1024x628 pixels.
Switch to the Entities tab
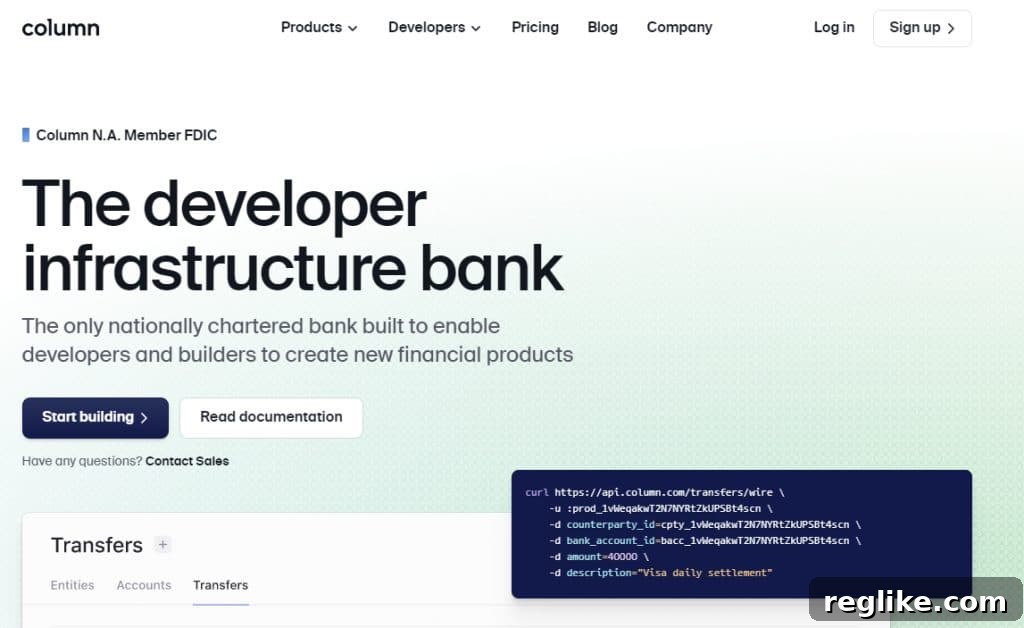[x=72, y=585]
